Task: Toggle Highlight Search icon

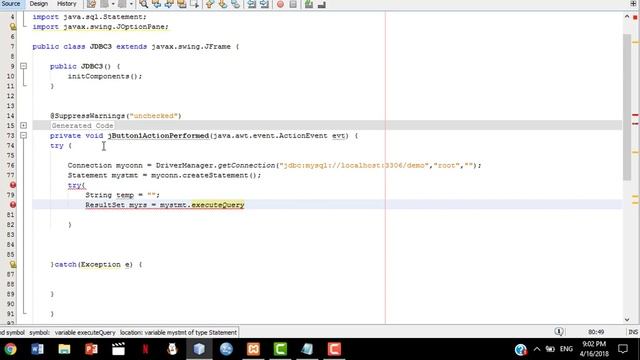Action: coord(182,4)
